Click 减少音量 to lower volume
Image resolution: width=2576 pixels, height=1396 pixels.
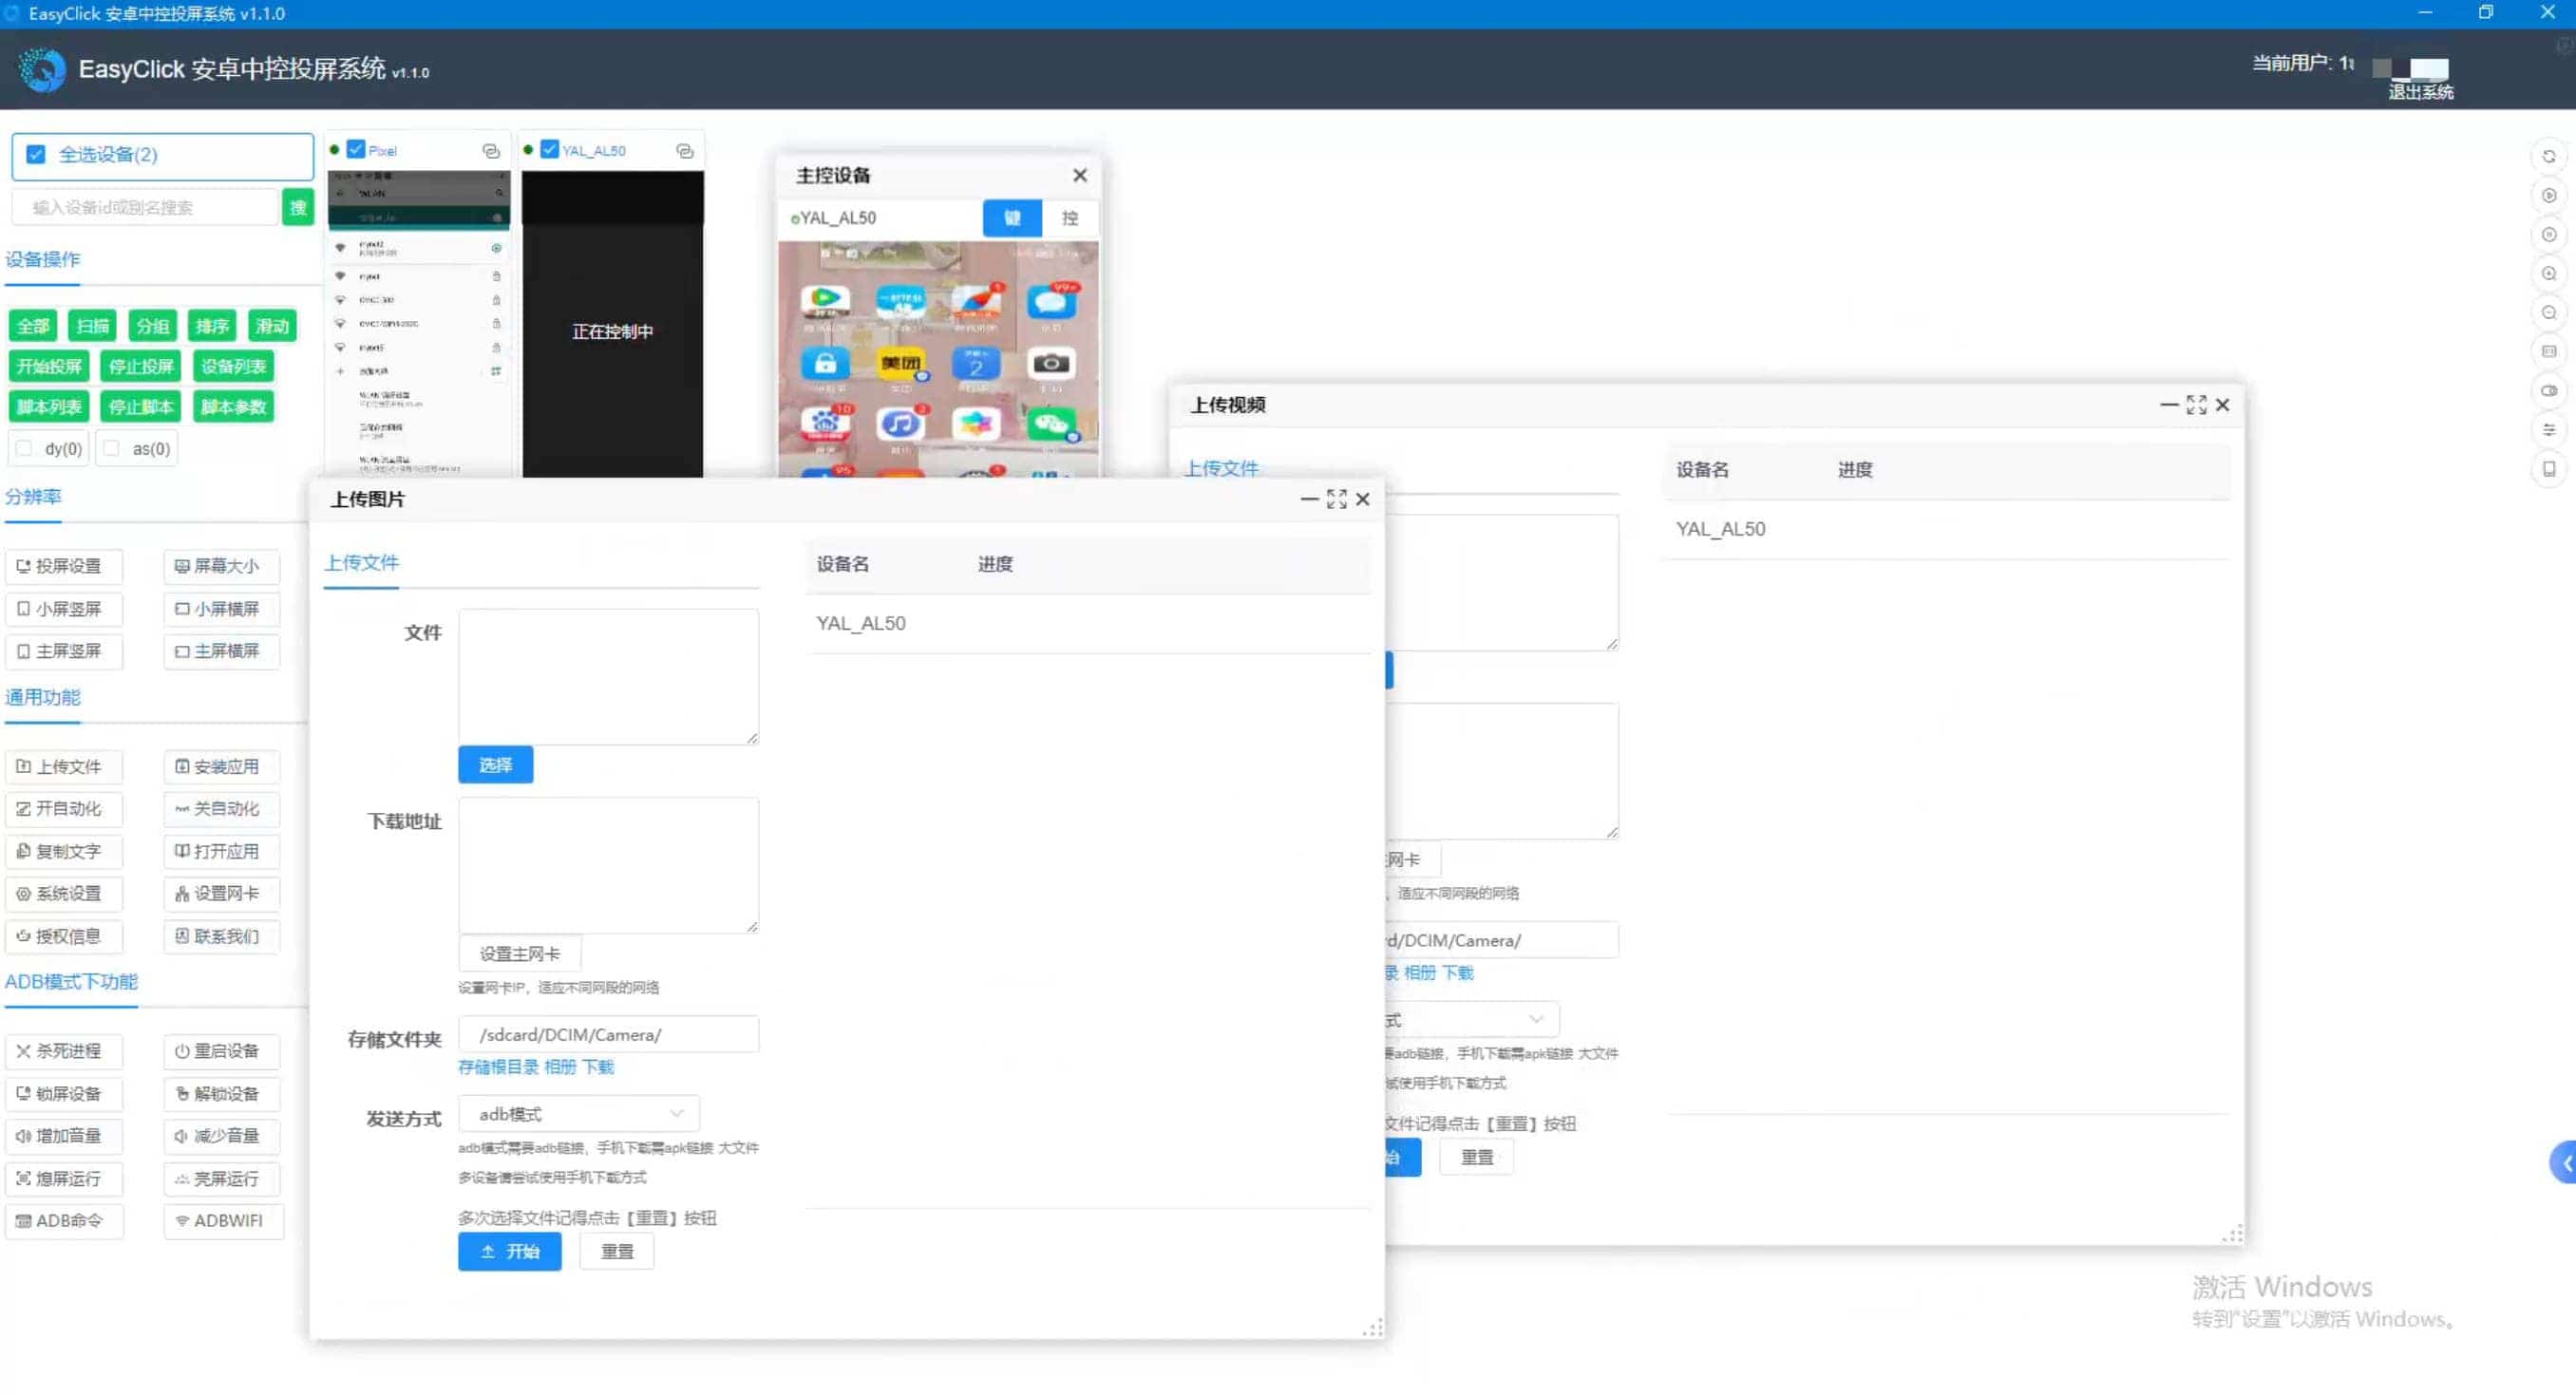click(221, 1136)
